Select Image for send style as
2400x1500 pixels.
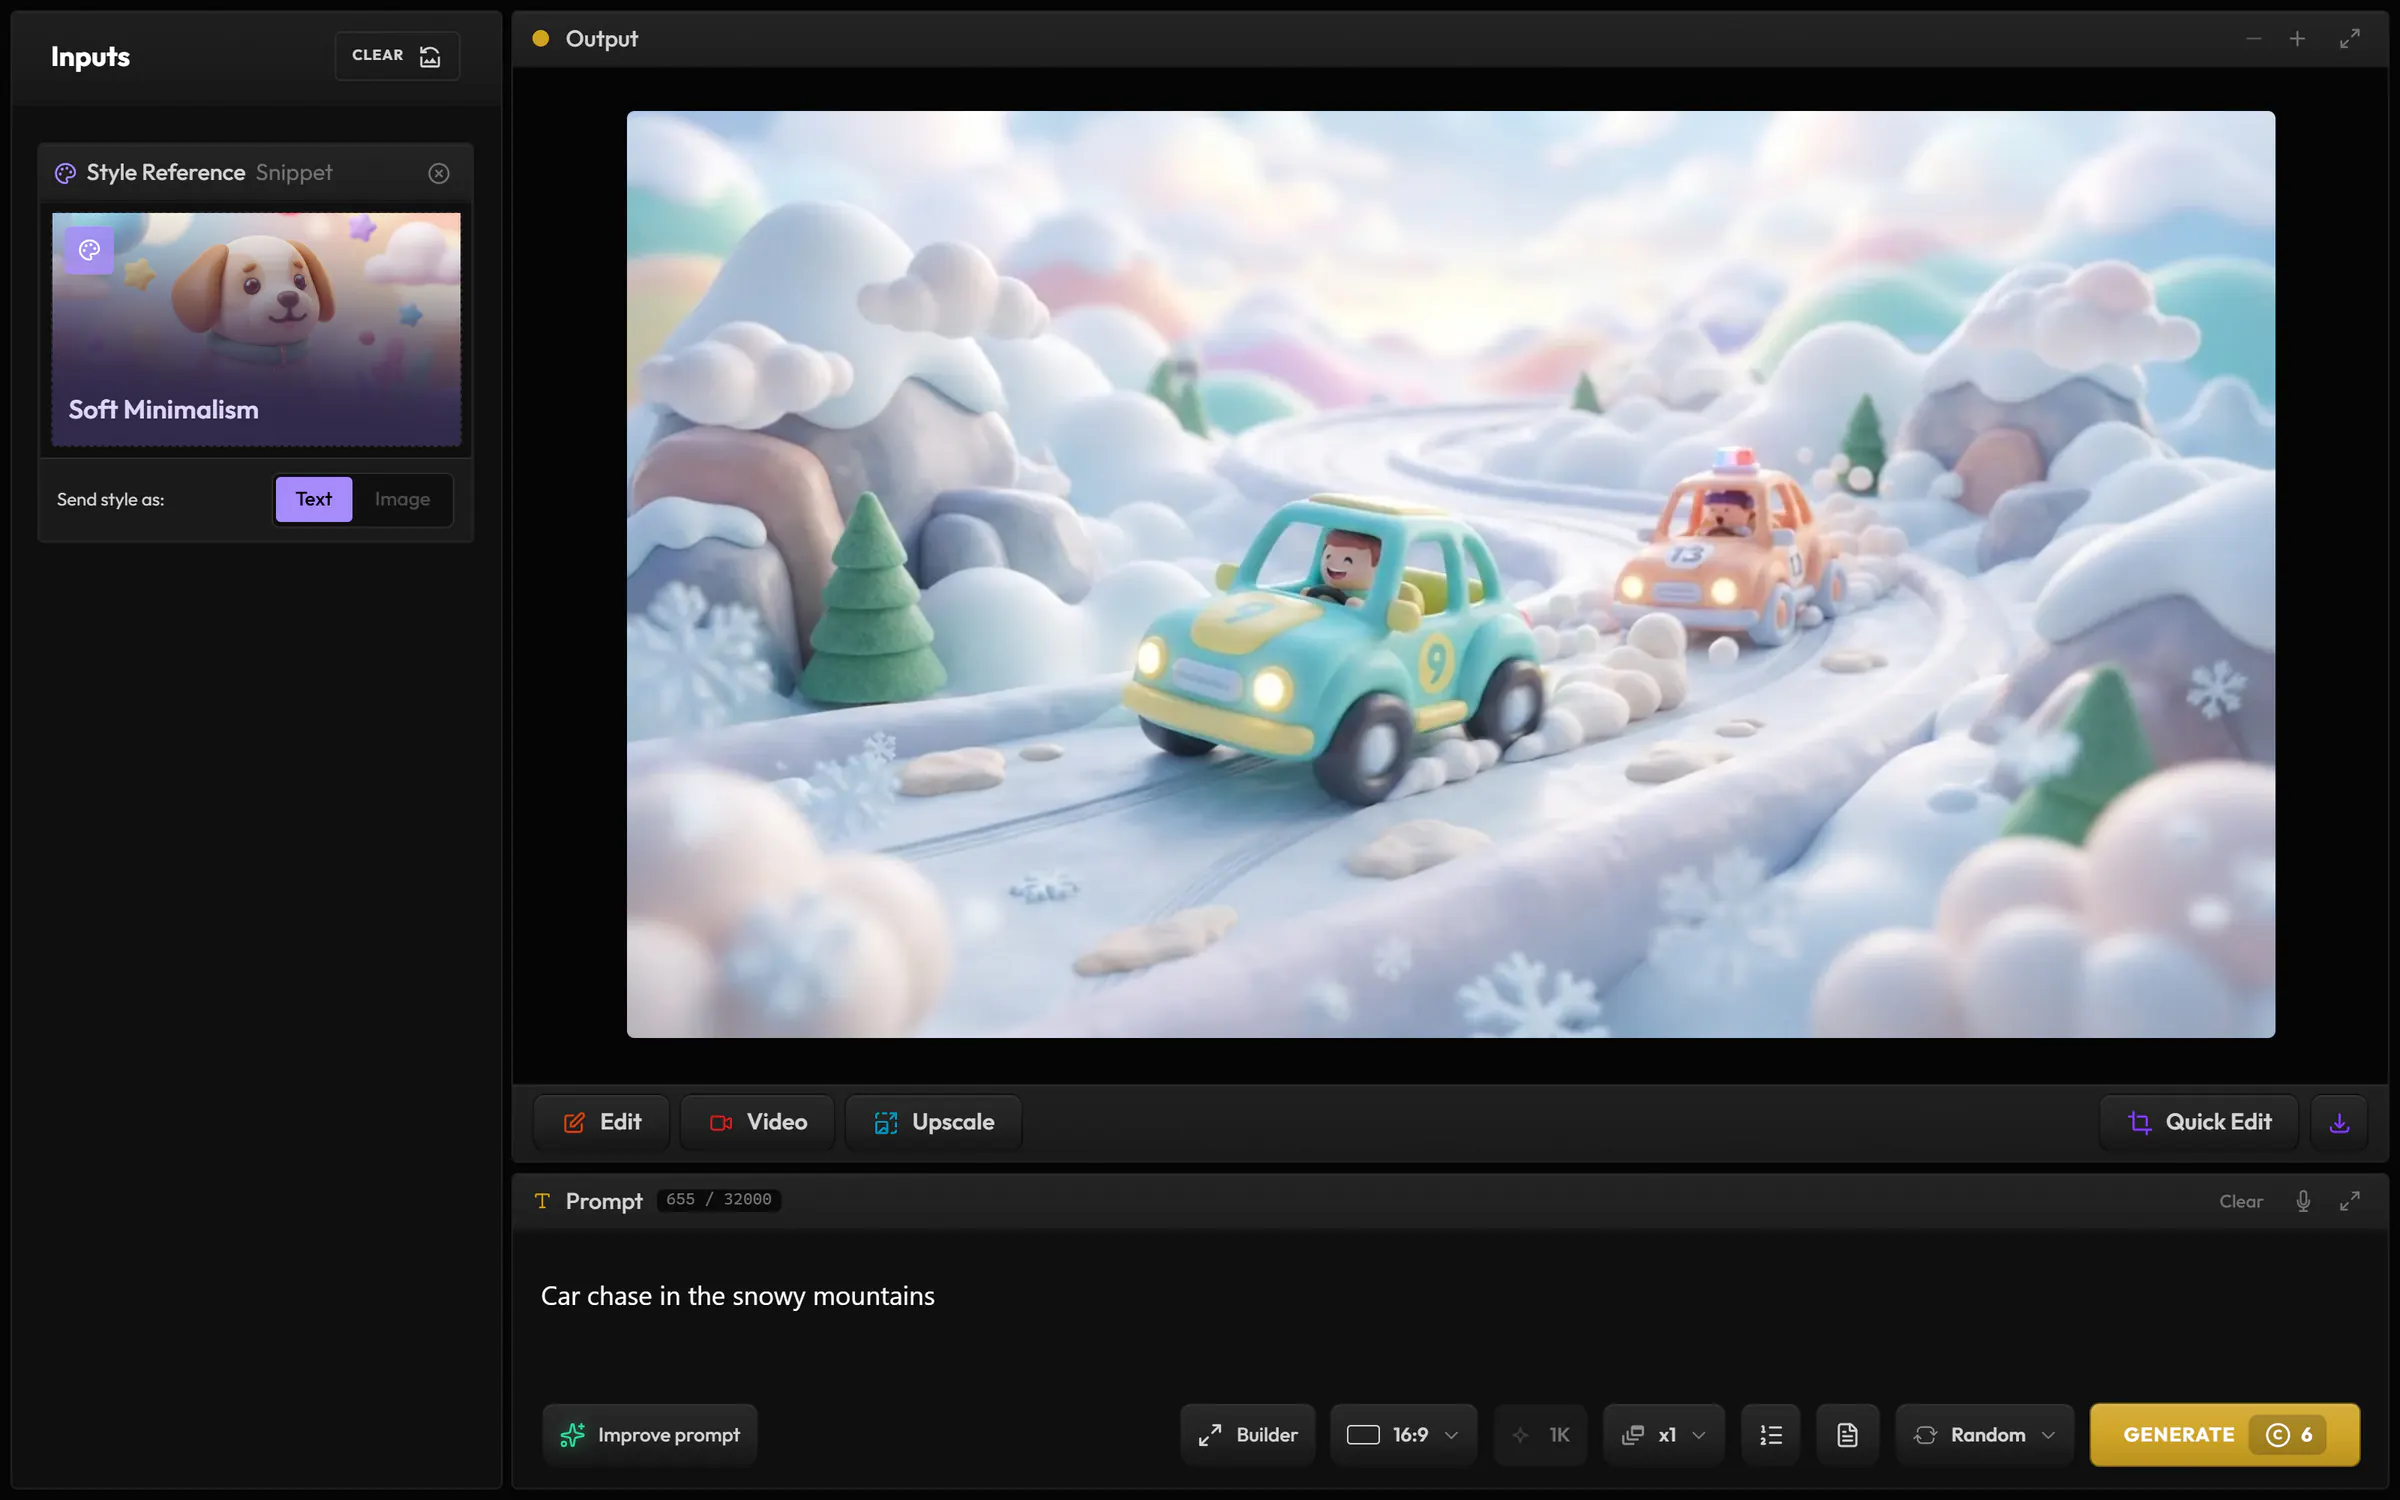(x=402, y=499)
